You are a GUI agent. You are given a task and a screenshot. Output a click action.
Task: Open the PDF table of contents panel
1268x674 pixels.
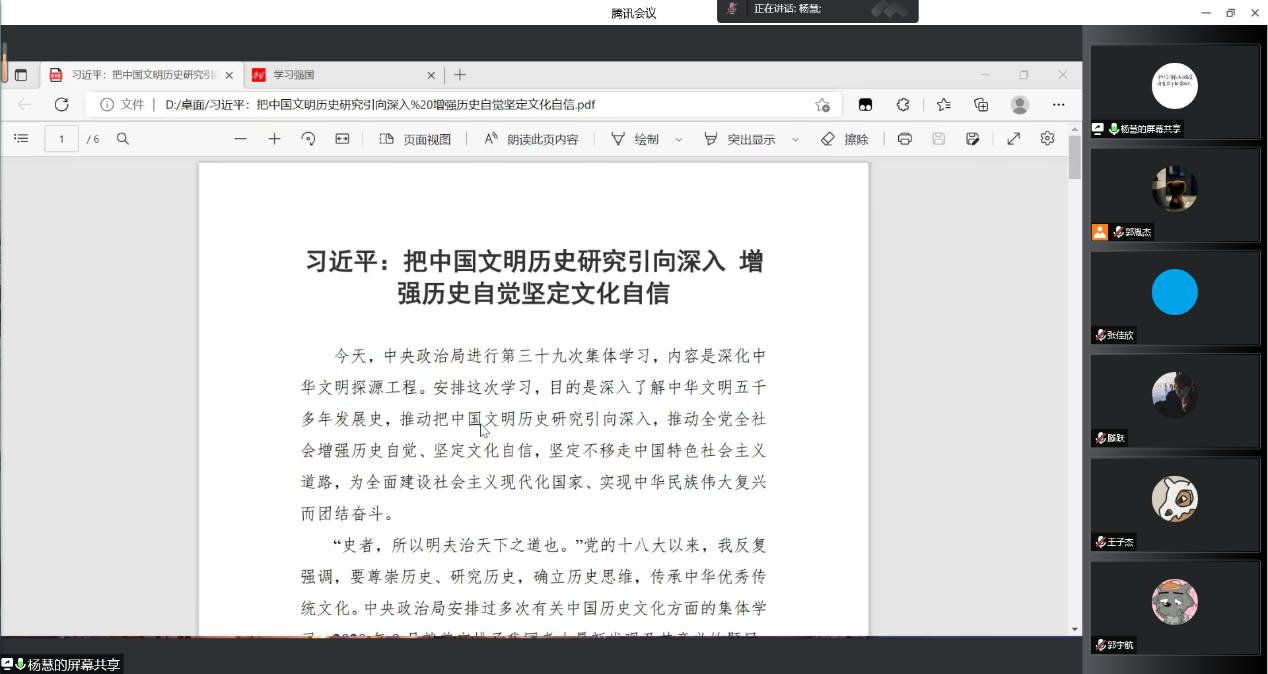(21, 139)
